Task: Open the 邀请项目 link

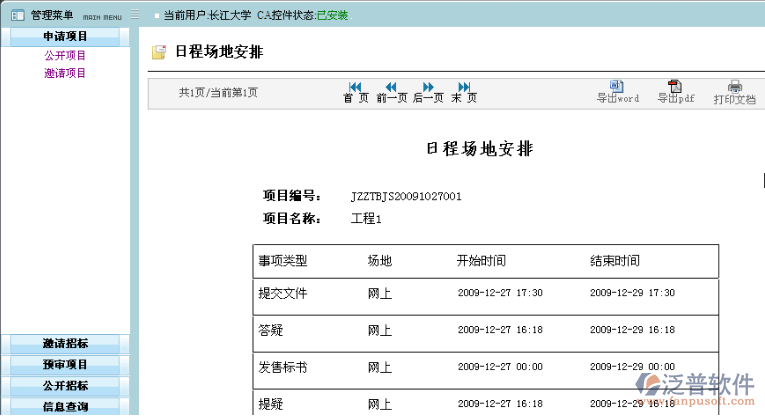Action: tap(65, 73)
